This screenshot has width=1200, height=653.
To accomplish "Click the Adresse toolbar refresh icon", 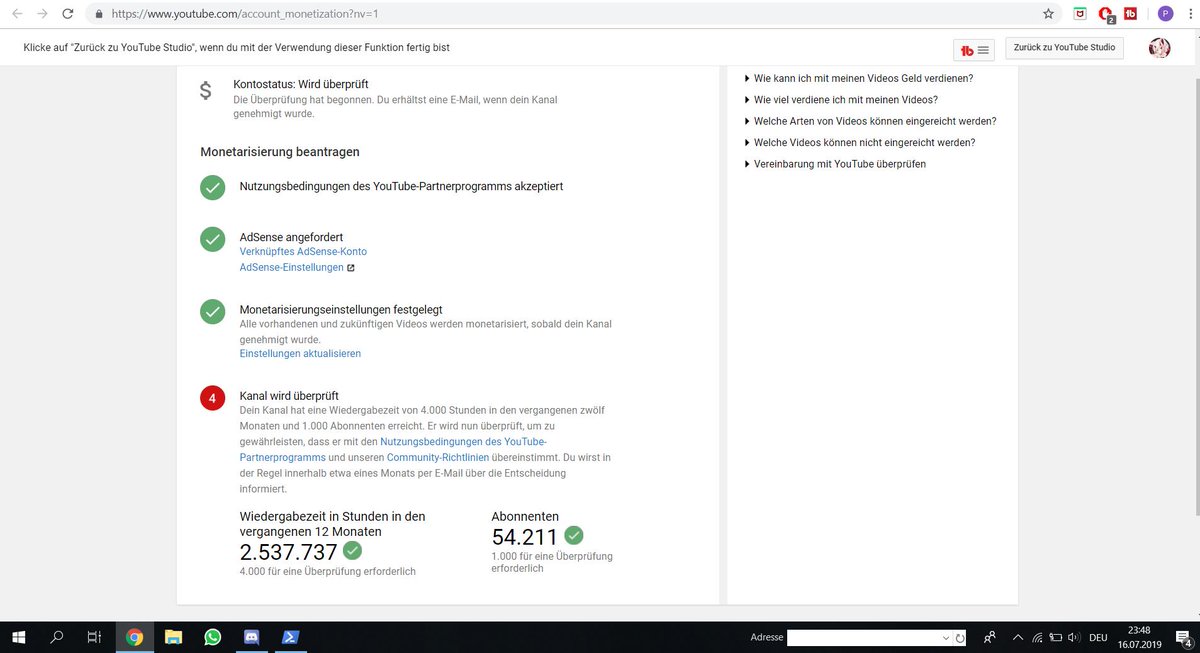I will (960, 637).
